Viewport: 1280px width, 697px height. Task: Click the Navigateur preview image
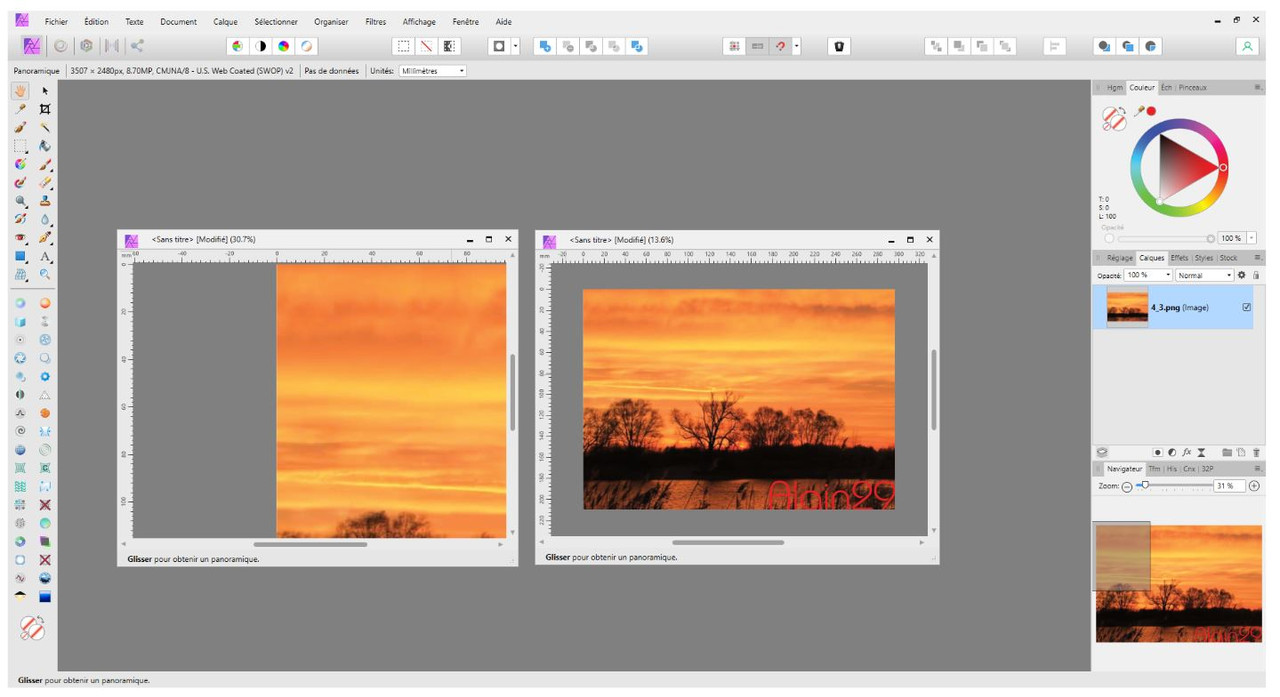coord(1179,584)
